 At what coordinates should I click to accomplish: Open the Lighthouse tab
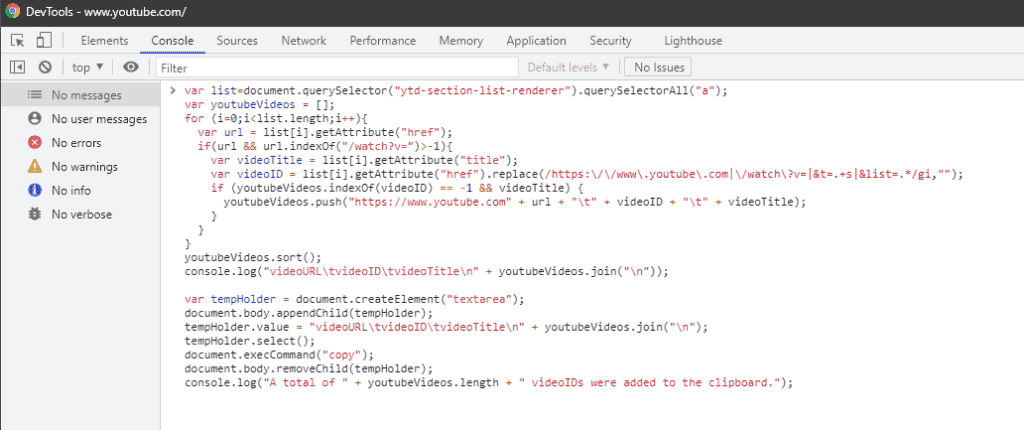693,41
